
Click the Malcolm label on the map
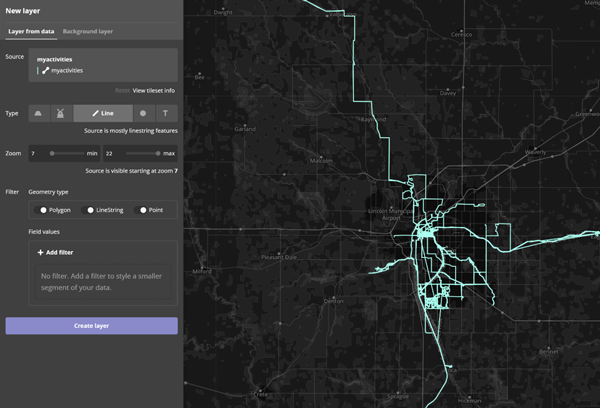(x=321, y=161)
